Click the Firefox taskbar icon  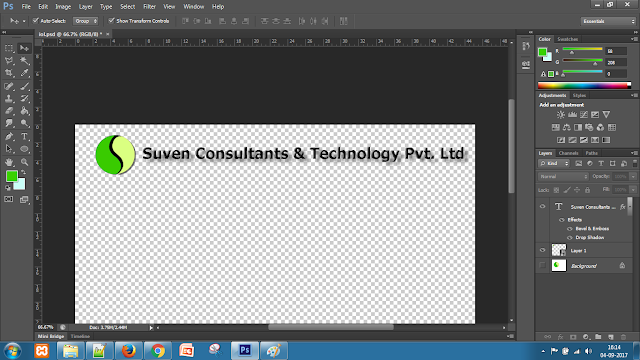[x=128, y=351]
